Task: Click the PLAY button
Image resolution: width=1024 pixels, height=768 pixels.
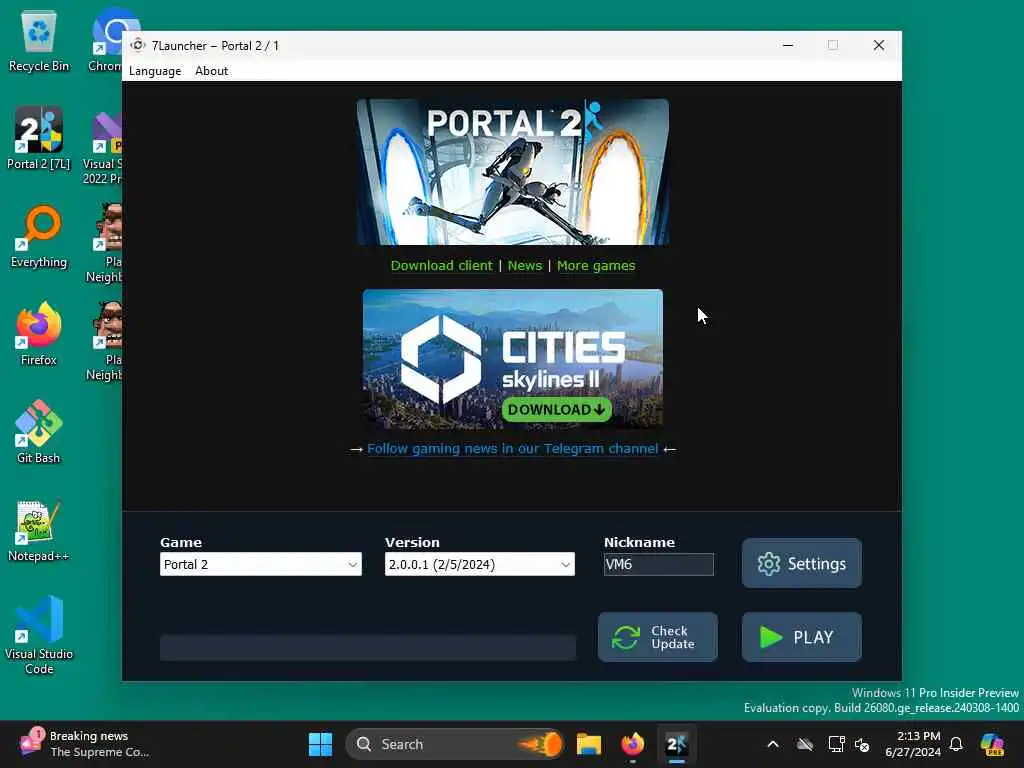Action: 802,637
